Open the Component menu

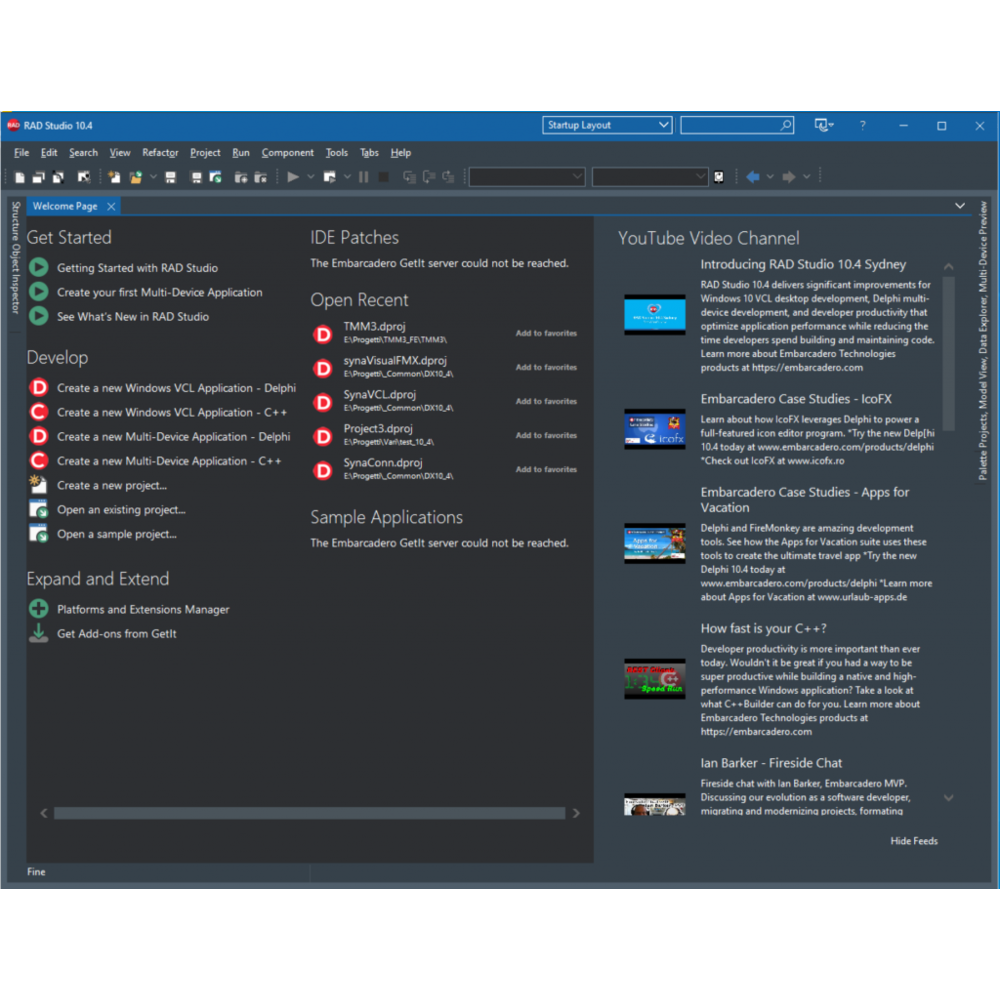click(287, 153)
